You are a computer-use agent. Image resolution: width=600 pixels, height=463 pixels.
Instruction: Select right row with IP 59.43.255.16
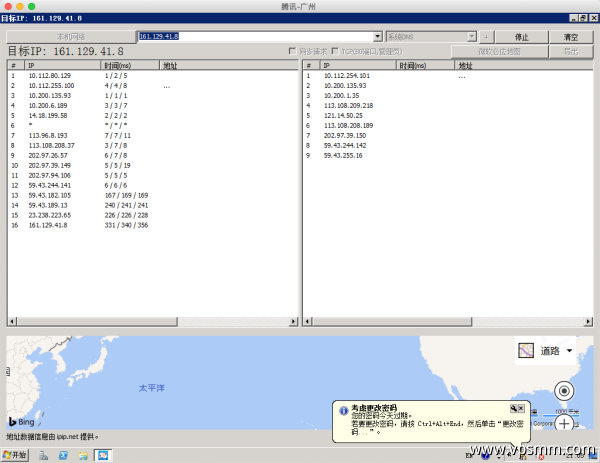448,155
